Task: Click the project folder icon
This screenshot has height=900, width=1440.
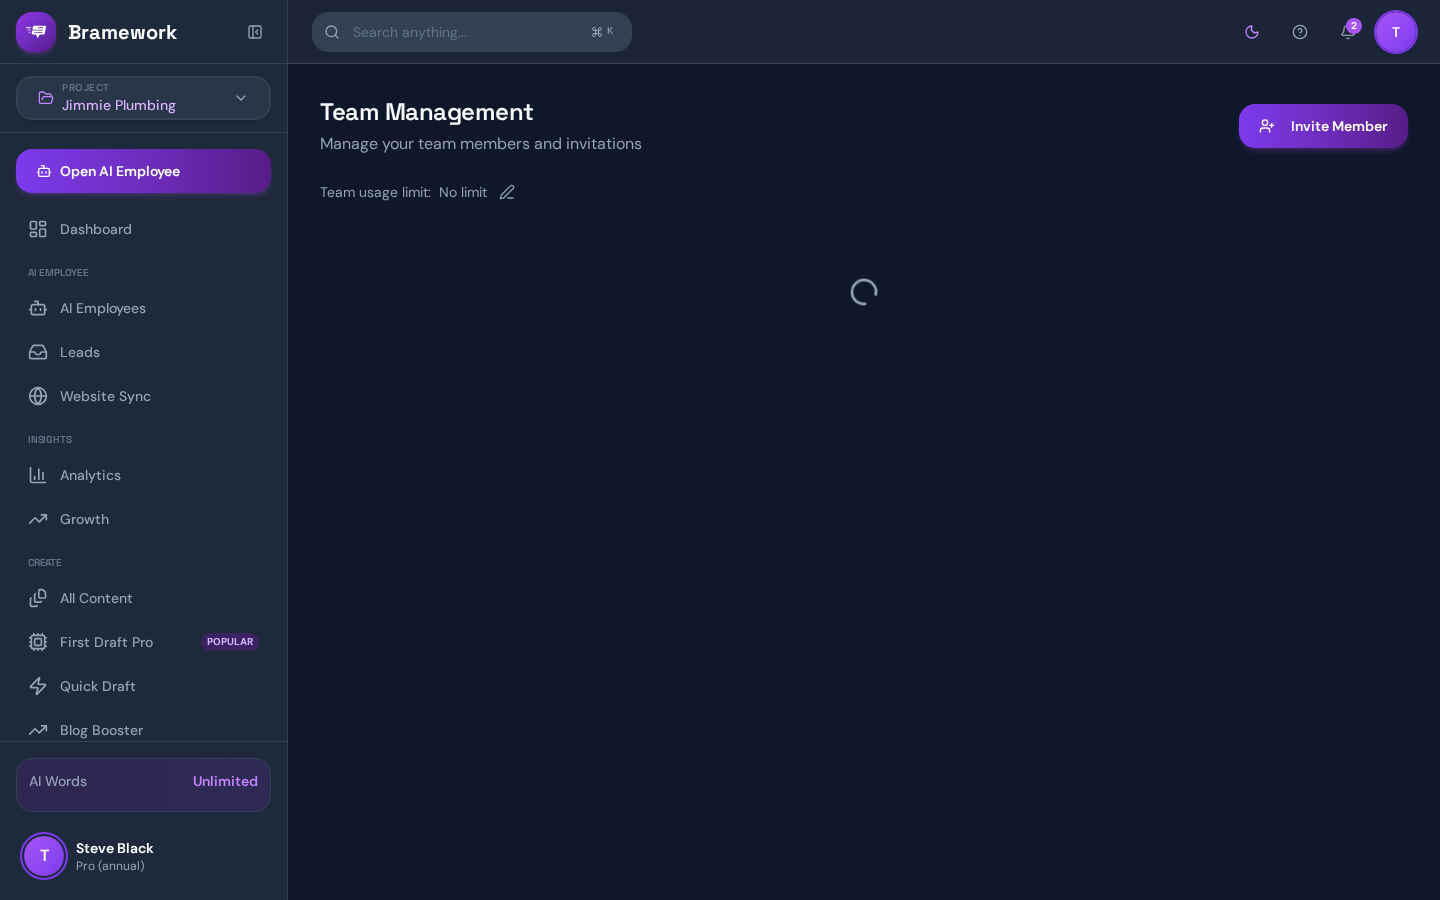Action: coord(46,98)
